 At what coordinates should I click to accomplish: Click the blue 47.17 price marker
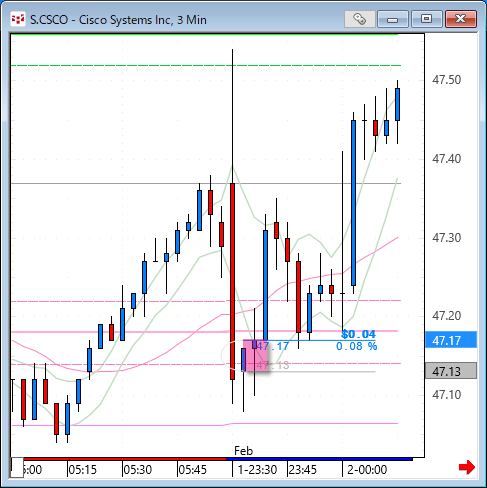(x=451, y=340)
